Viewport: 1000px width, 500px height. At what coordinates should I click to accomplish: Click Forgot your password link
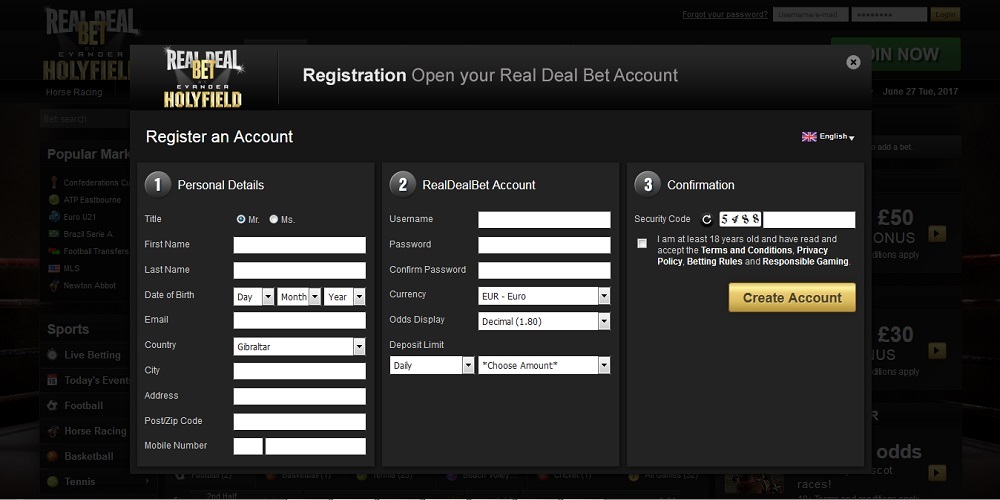(x=725, y=14)
